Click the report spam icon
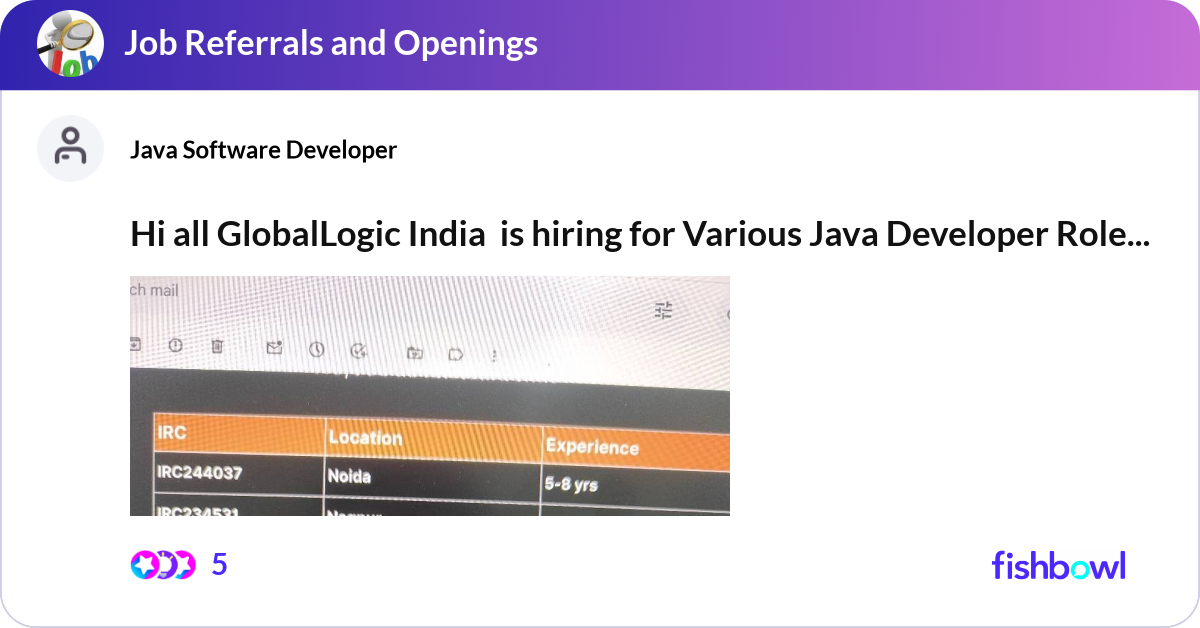The height and width of the screenshot is (628, 1200). (175, 347)
